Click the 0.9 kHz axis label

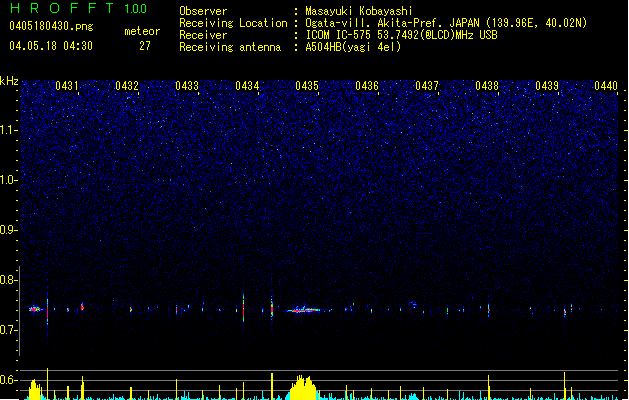point(9,230)
